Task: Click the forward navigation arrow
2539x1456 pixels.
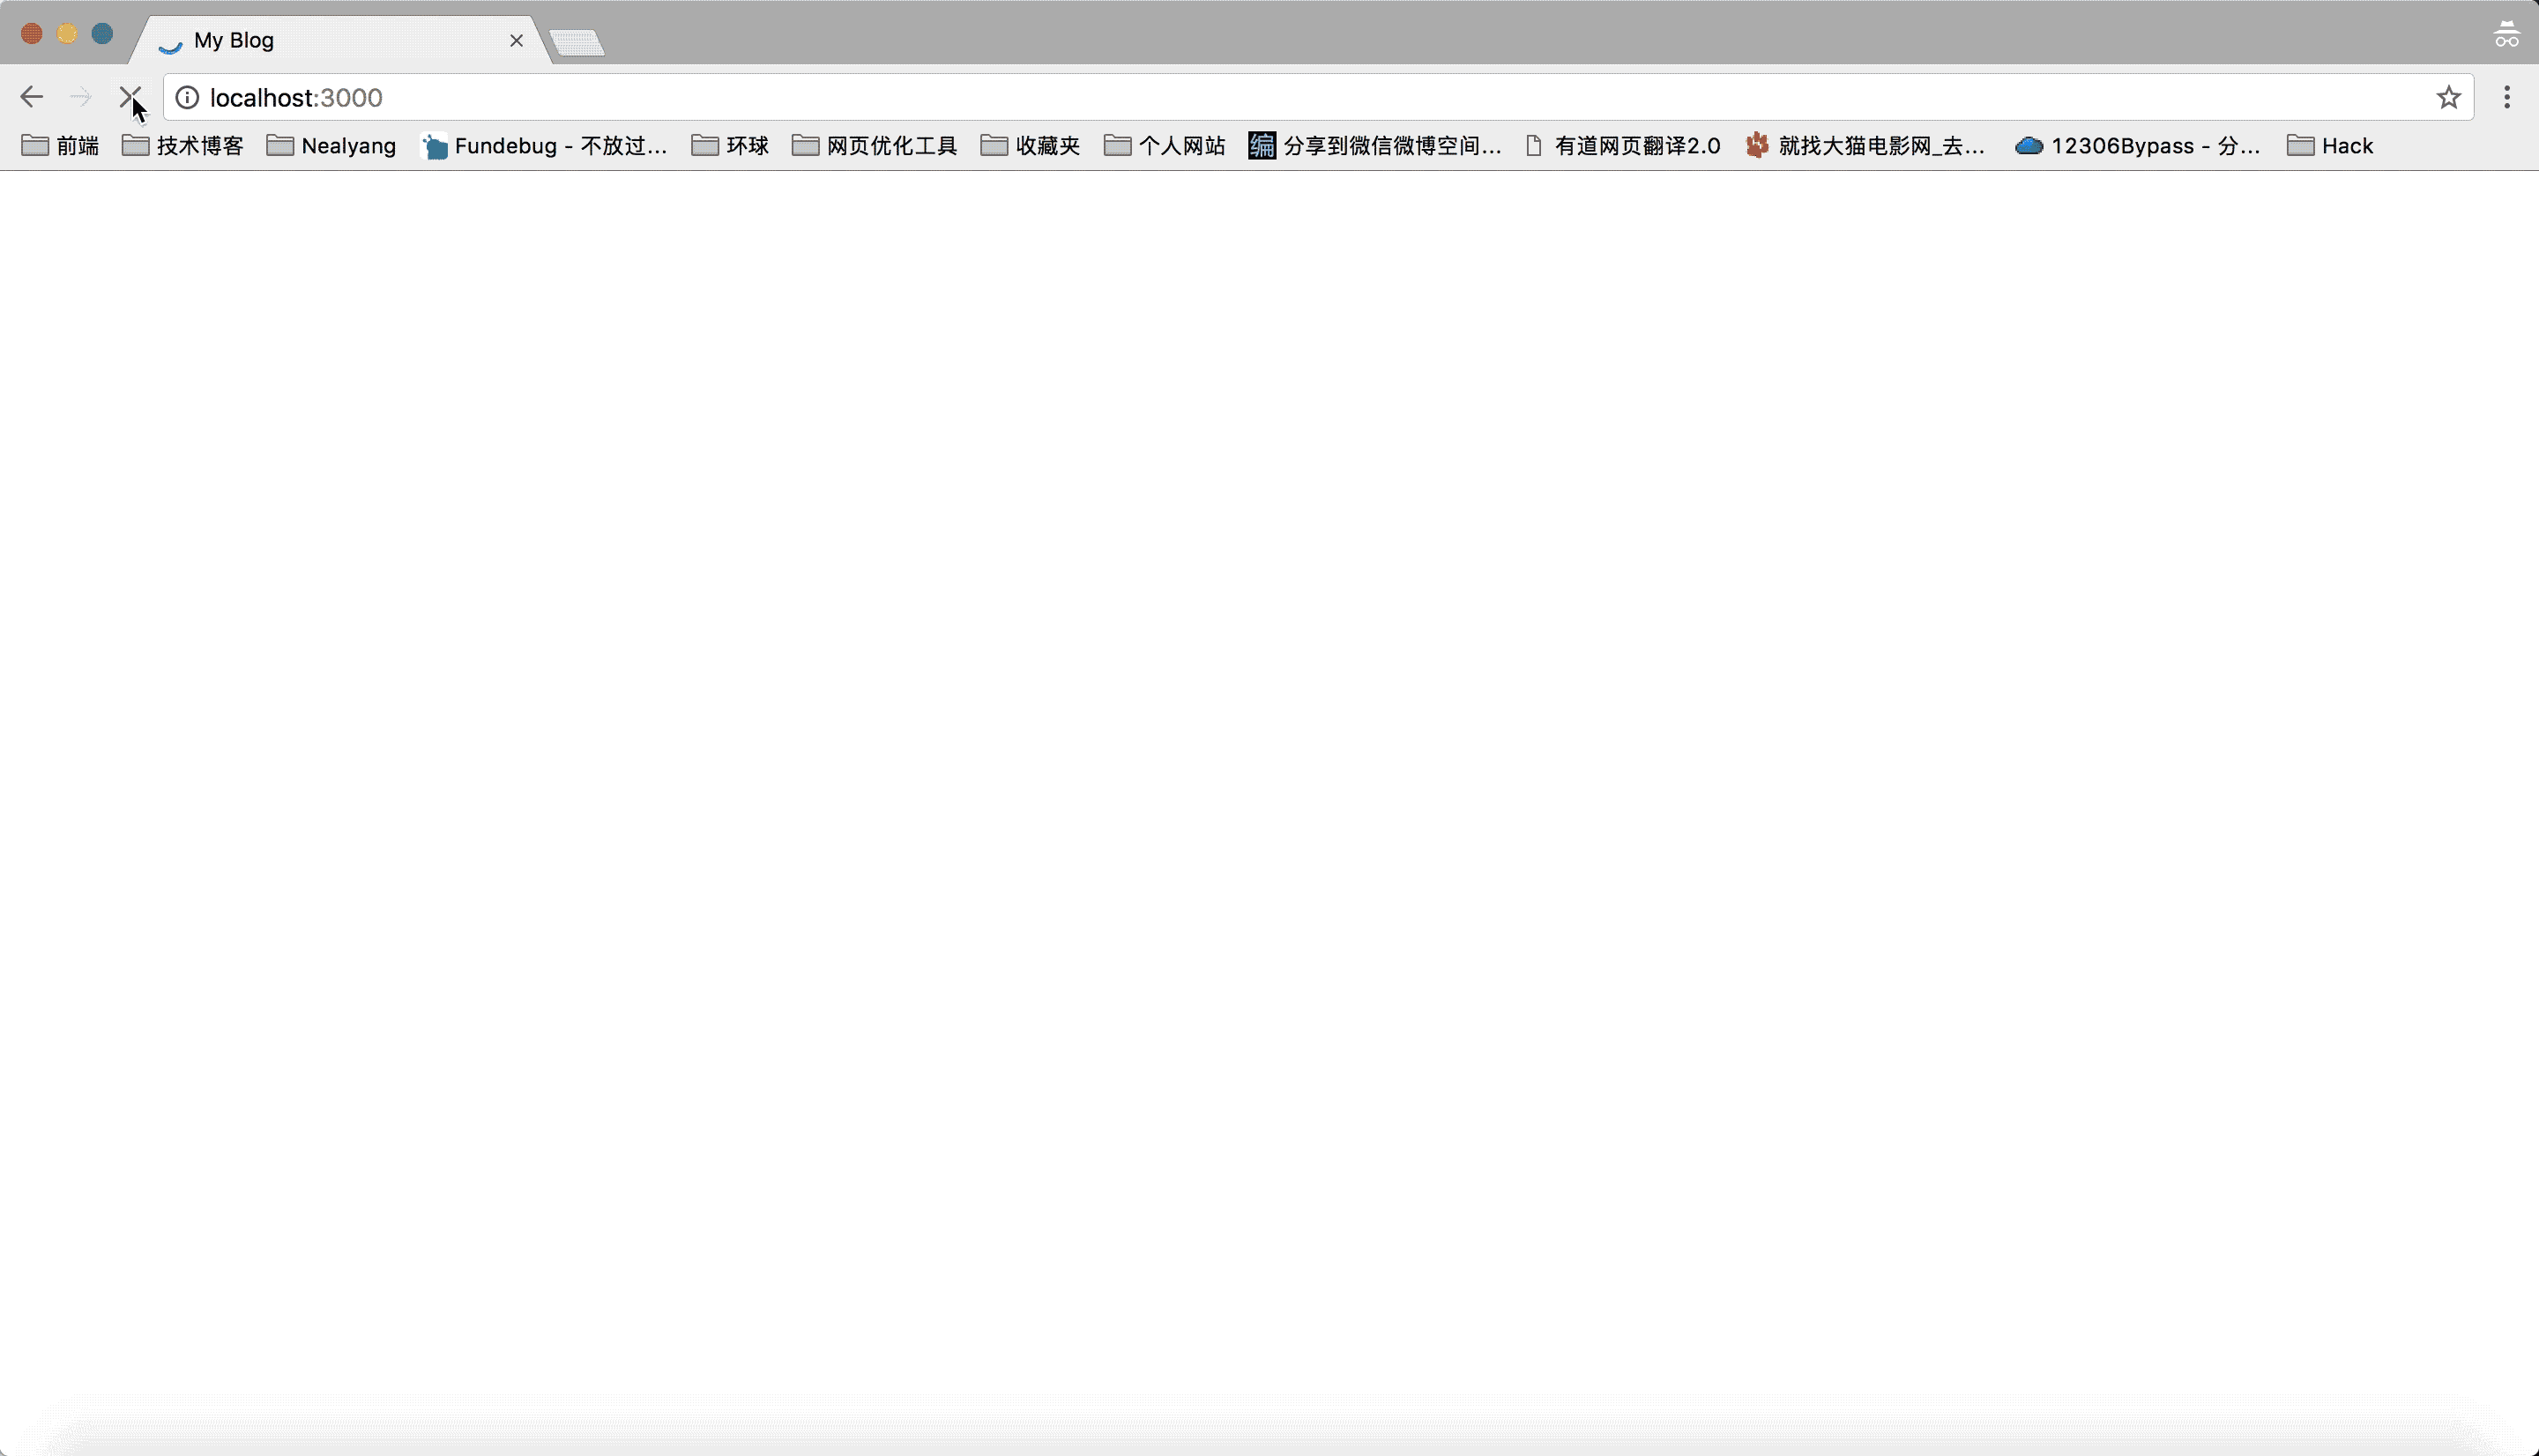Action: (x=80, y=98)
